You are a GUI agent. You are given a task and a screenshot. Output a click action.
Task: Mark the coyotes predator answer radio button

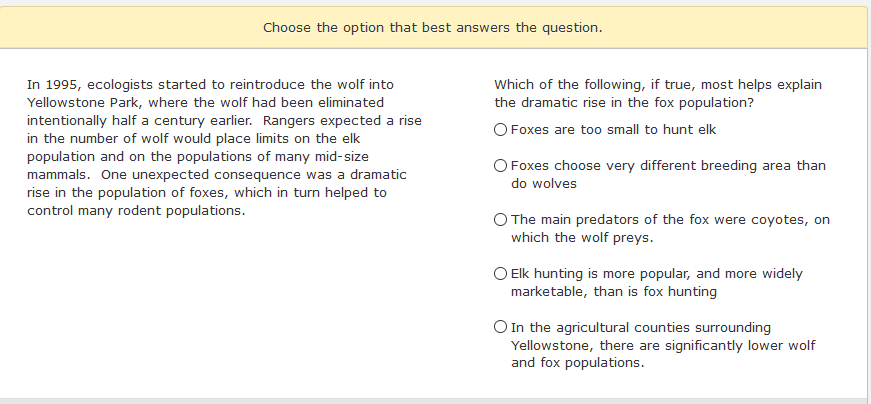coord(500,220)
